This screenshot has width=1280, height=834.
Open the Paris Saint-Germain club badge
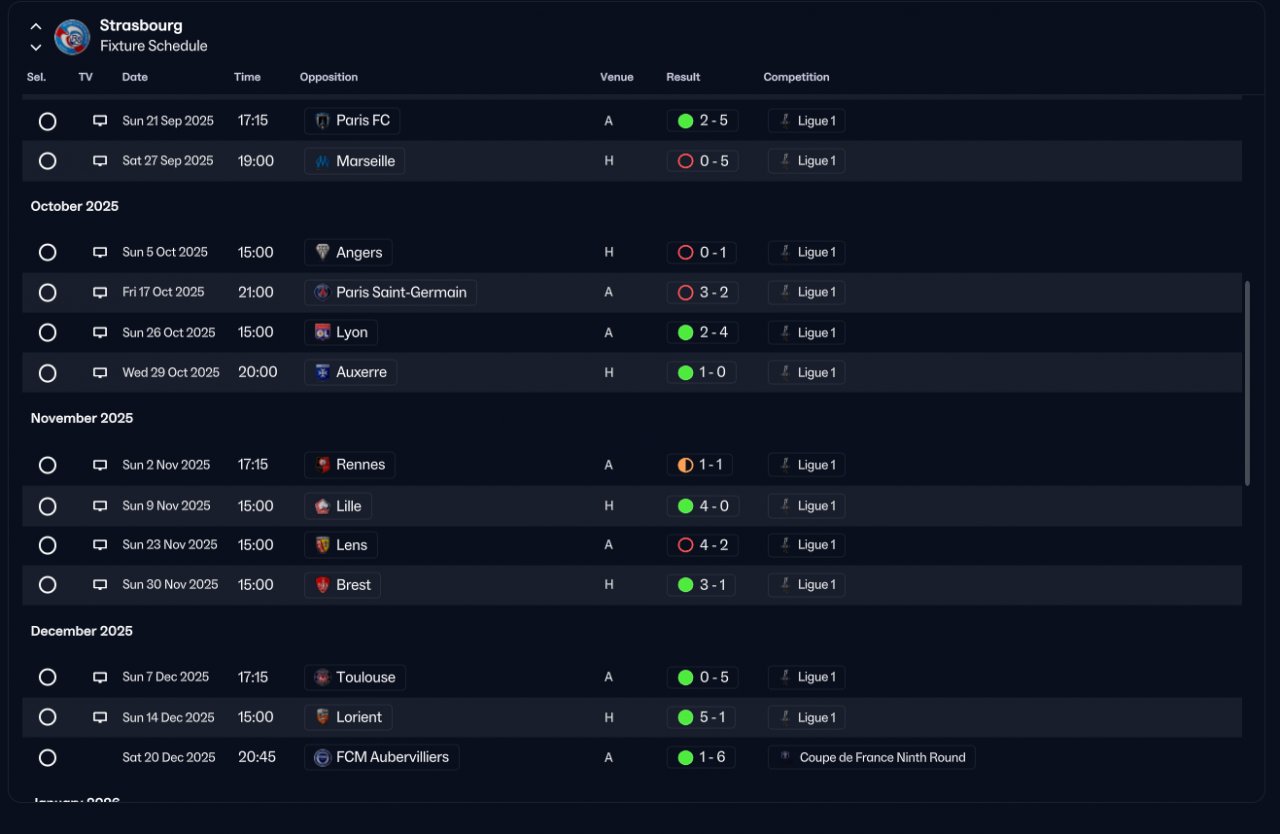322,293
